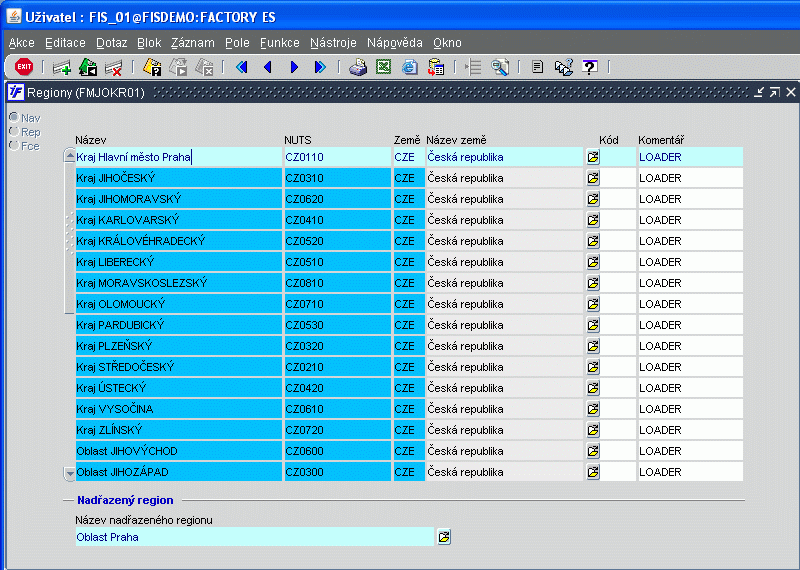Select the Kraj OLOMOUCKÝ row name

[x=178, y=304]
